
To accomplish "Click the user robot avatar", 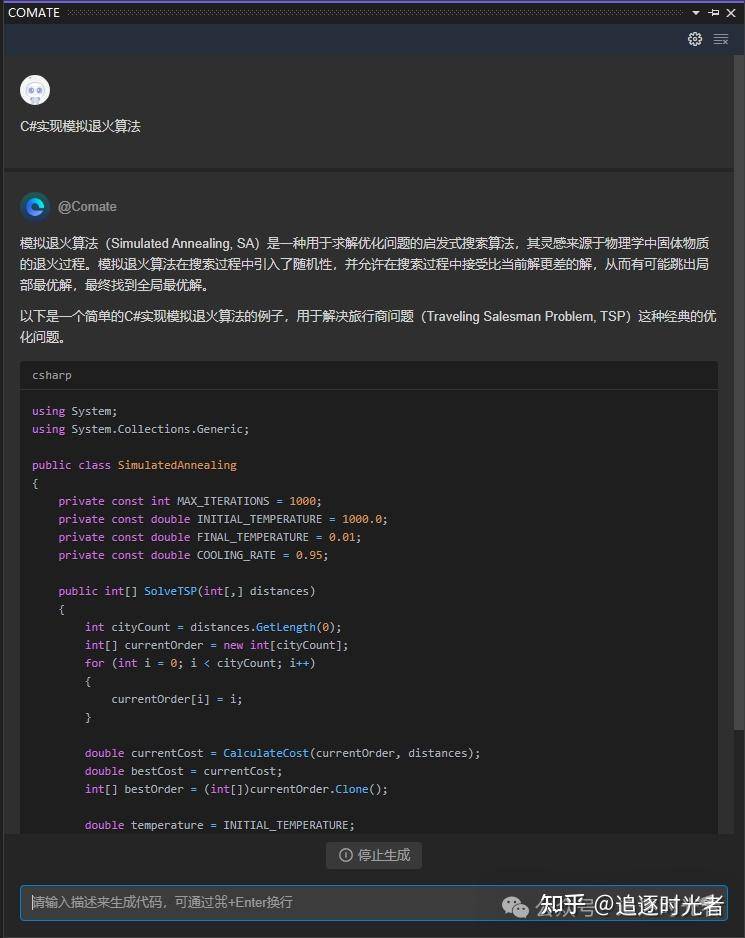I will click(x=35, y=90).
